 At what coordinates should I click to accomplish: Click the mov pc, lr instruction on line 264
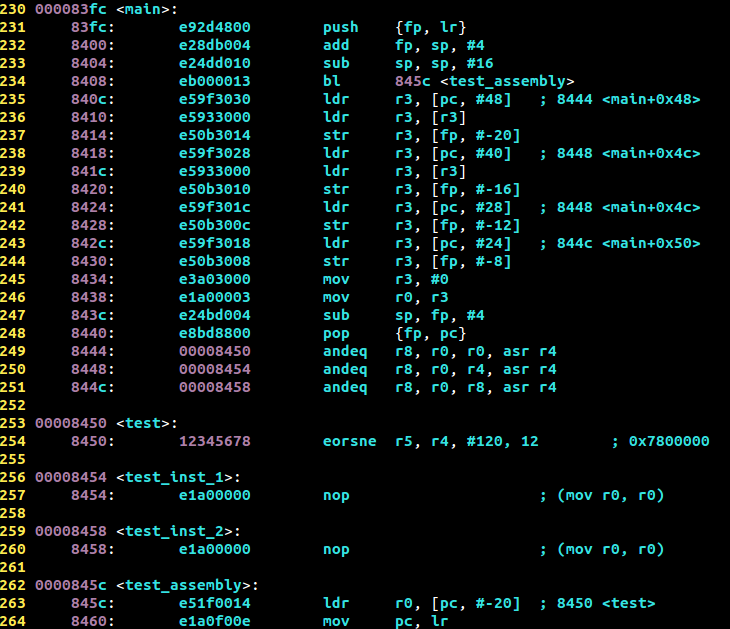(x=385, y=621)
